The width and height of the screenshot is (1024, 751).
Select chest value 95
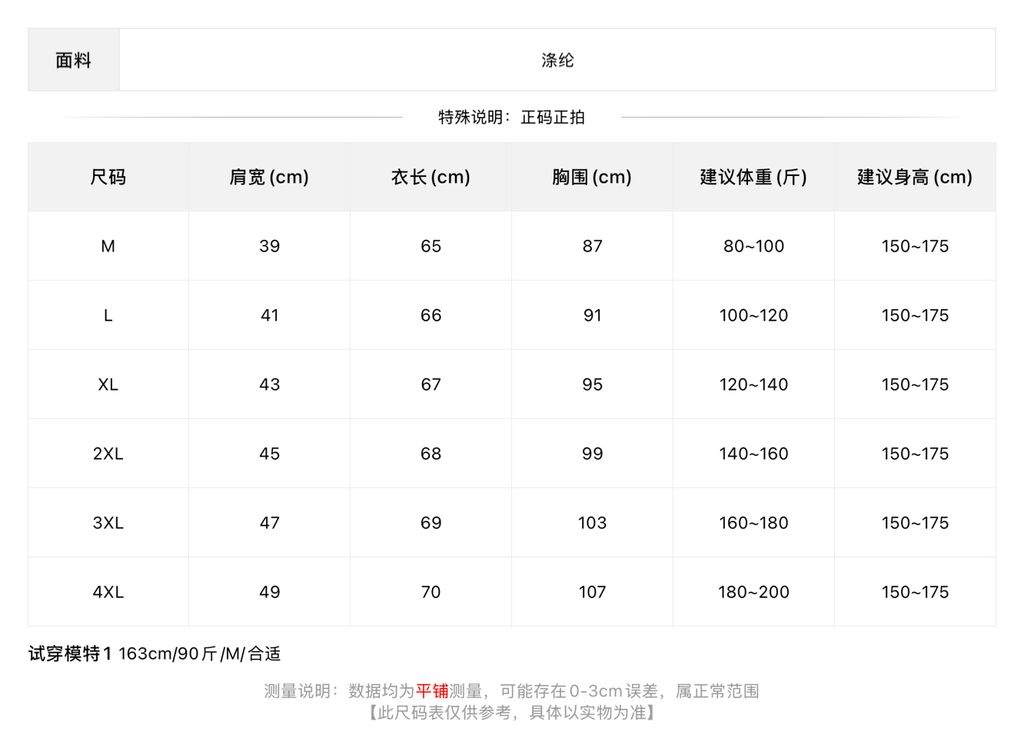click(592, 385)
